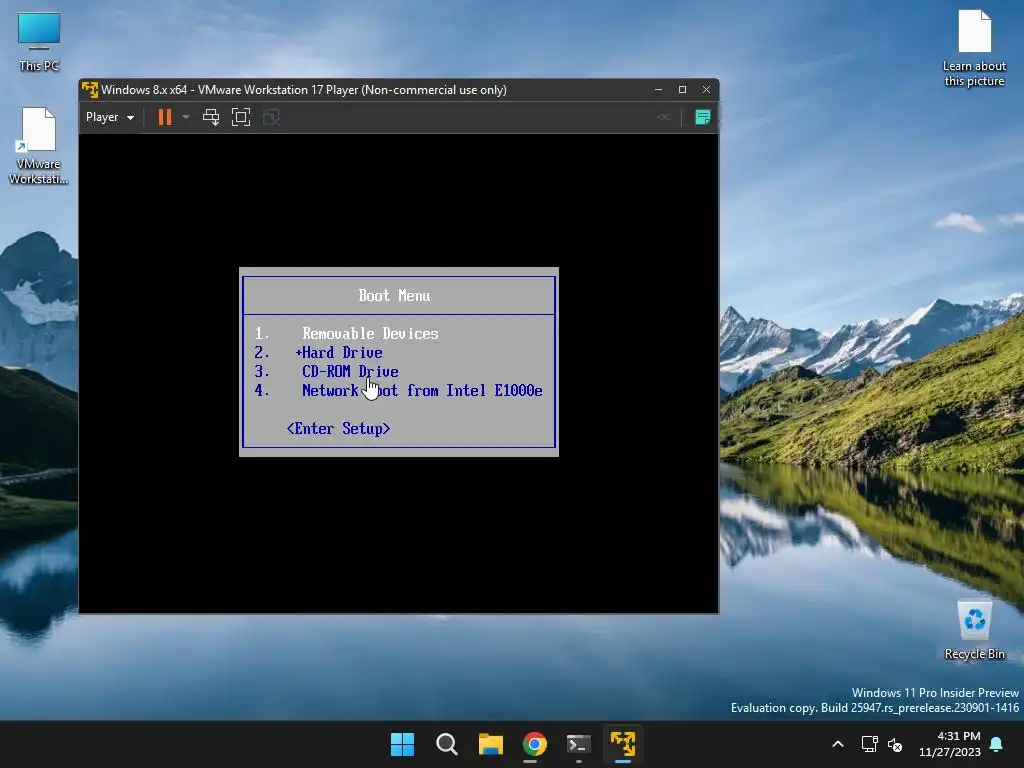Image resolution: width=1024 pixels, height=768 pixels.
Task: Enter full screen mode in VMware
Action: coord(241,118)
